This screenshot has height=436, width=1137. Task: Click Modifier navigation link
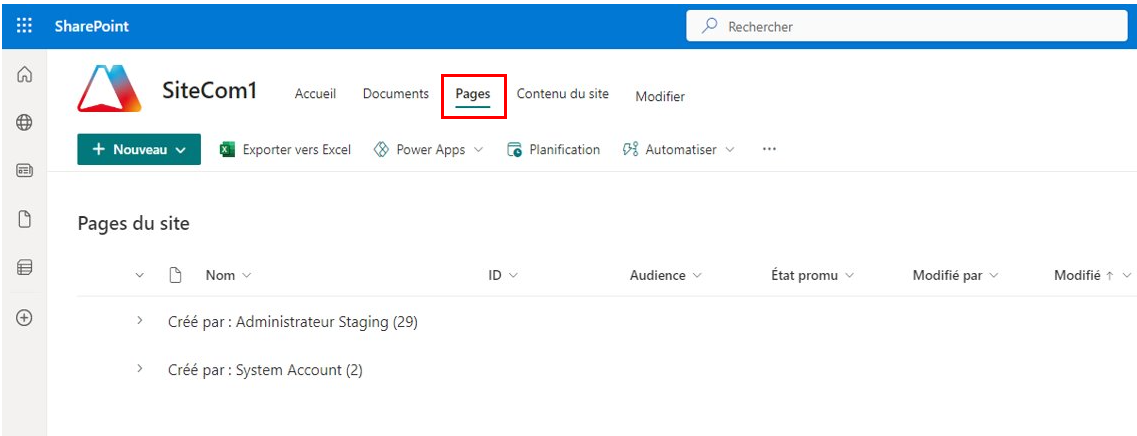pos(660,96)
